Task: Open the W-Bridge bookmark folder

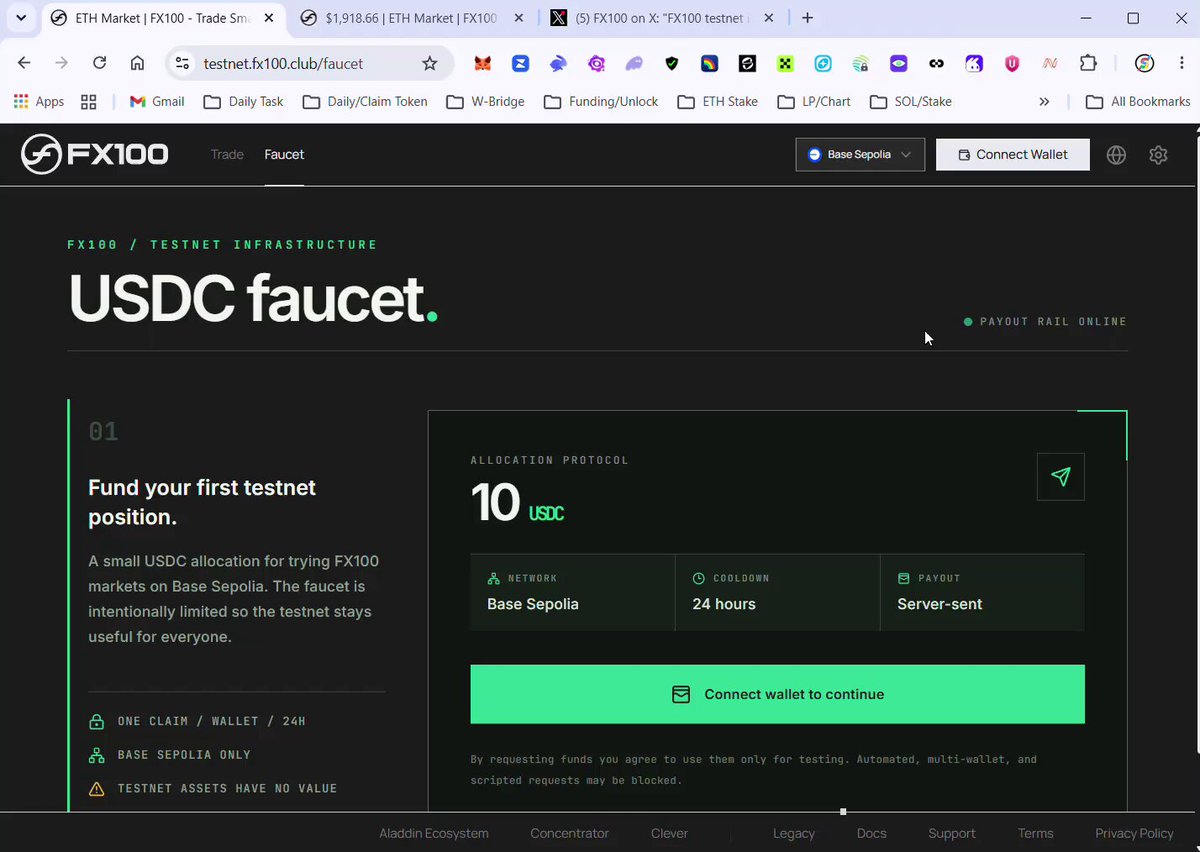Action: [x=485, y=101]
